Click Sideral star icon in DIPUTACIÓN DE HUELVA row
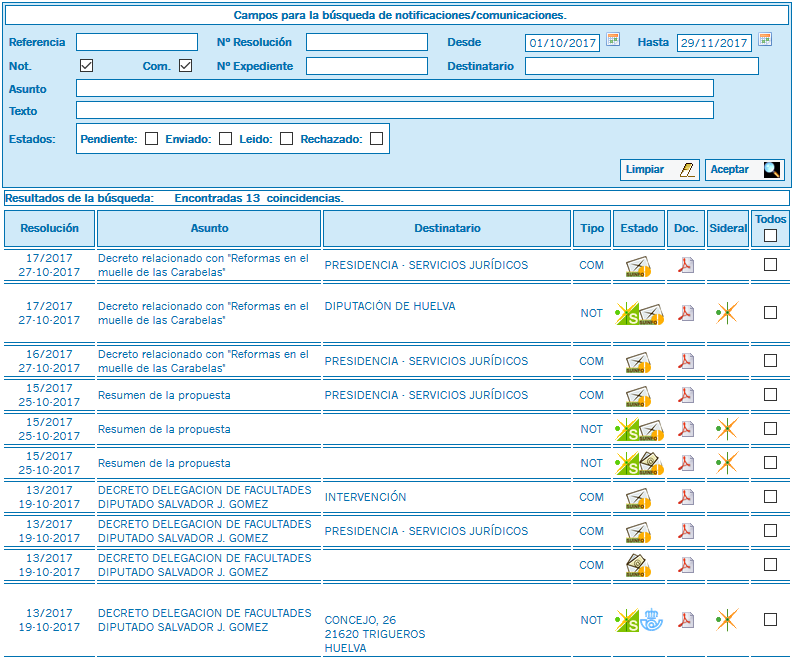The image size is (795, 658). 727,313
